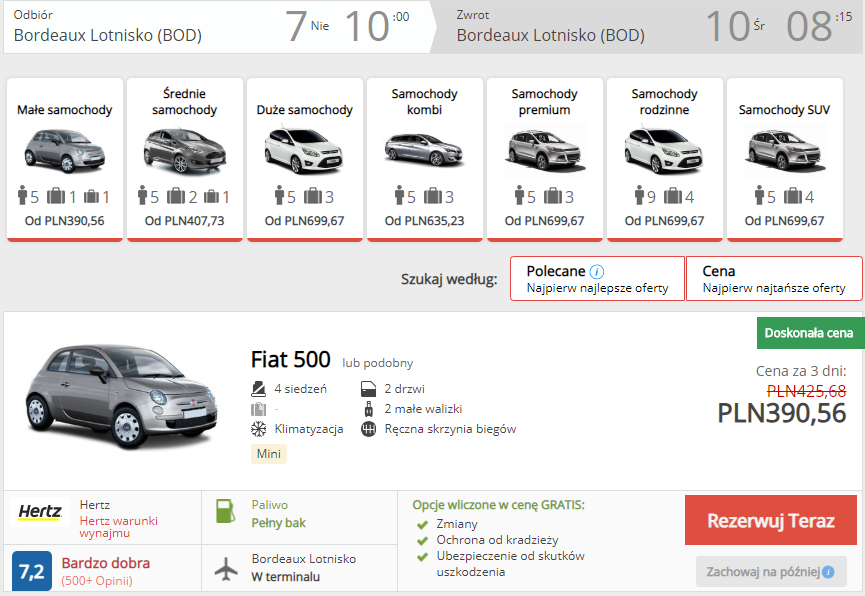Click car image in Samochody kombi card
This screenshot has width=865, height=596.
click(424, 150)
